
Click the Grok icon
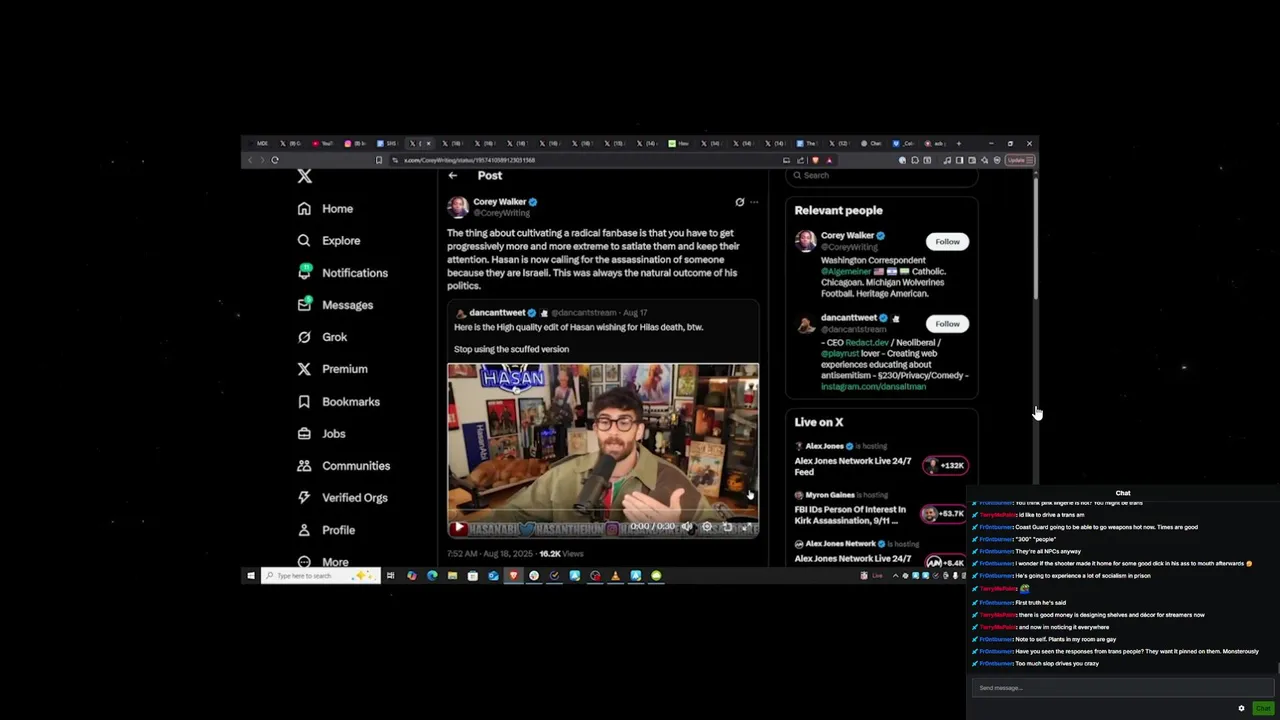(304, 337)
